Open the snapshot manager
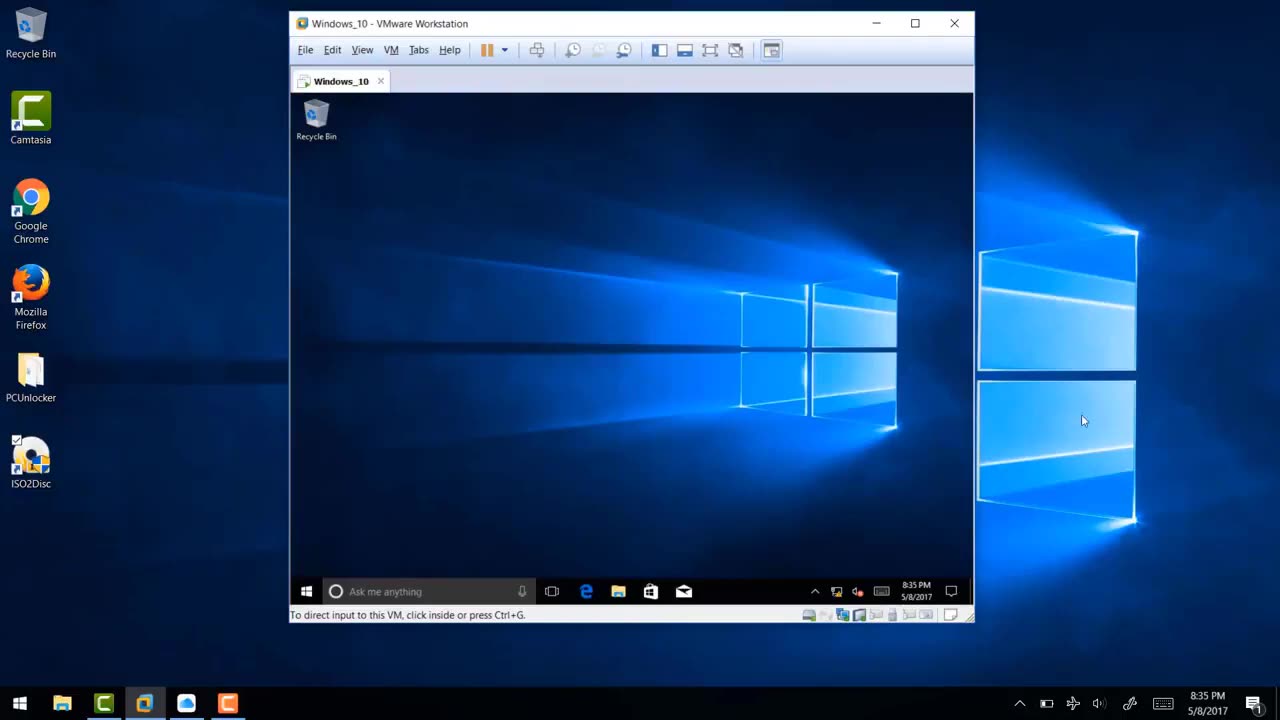This screenshot has height=720, width=1280. [624, 50]
